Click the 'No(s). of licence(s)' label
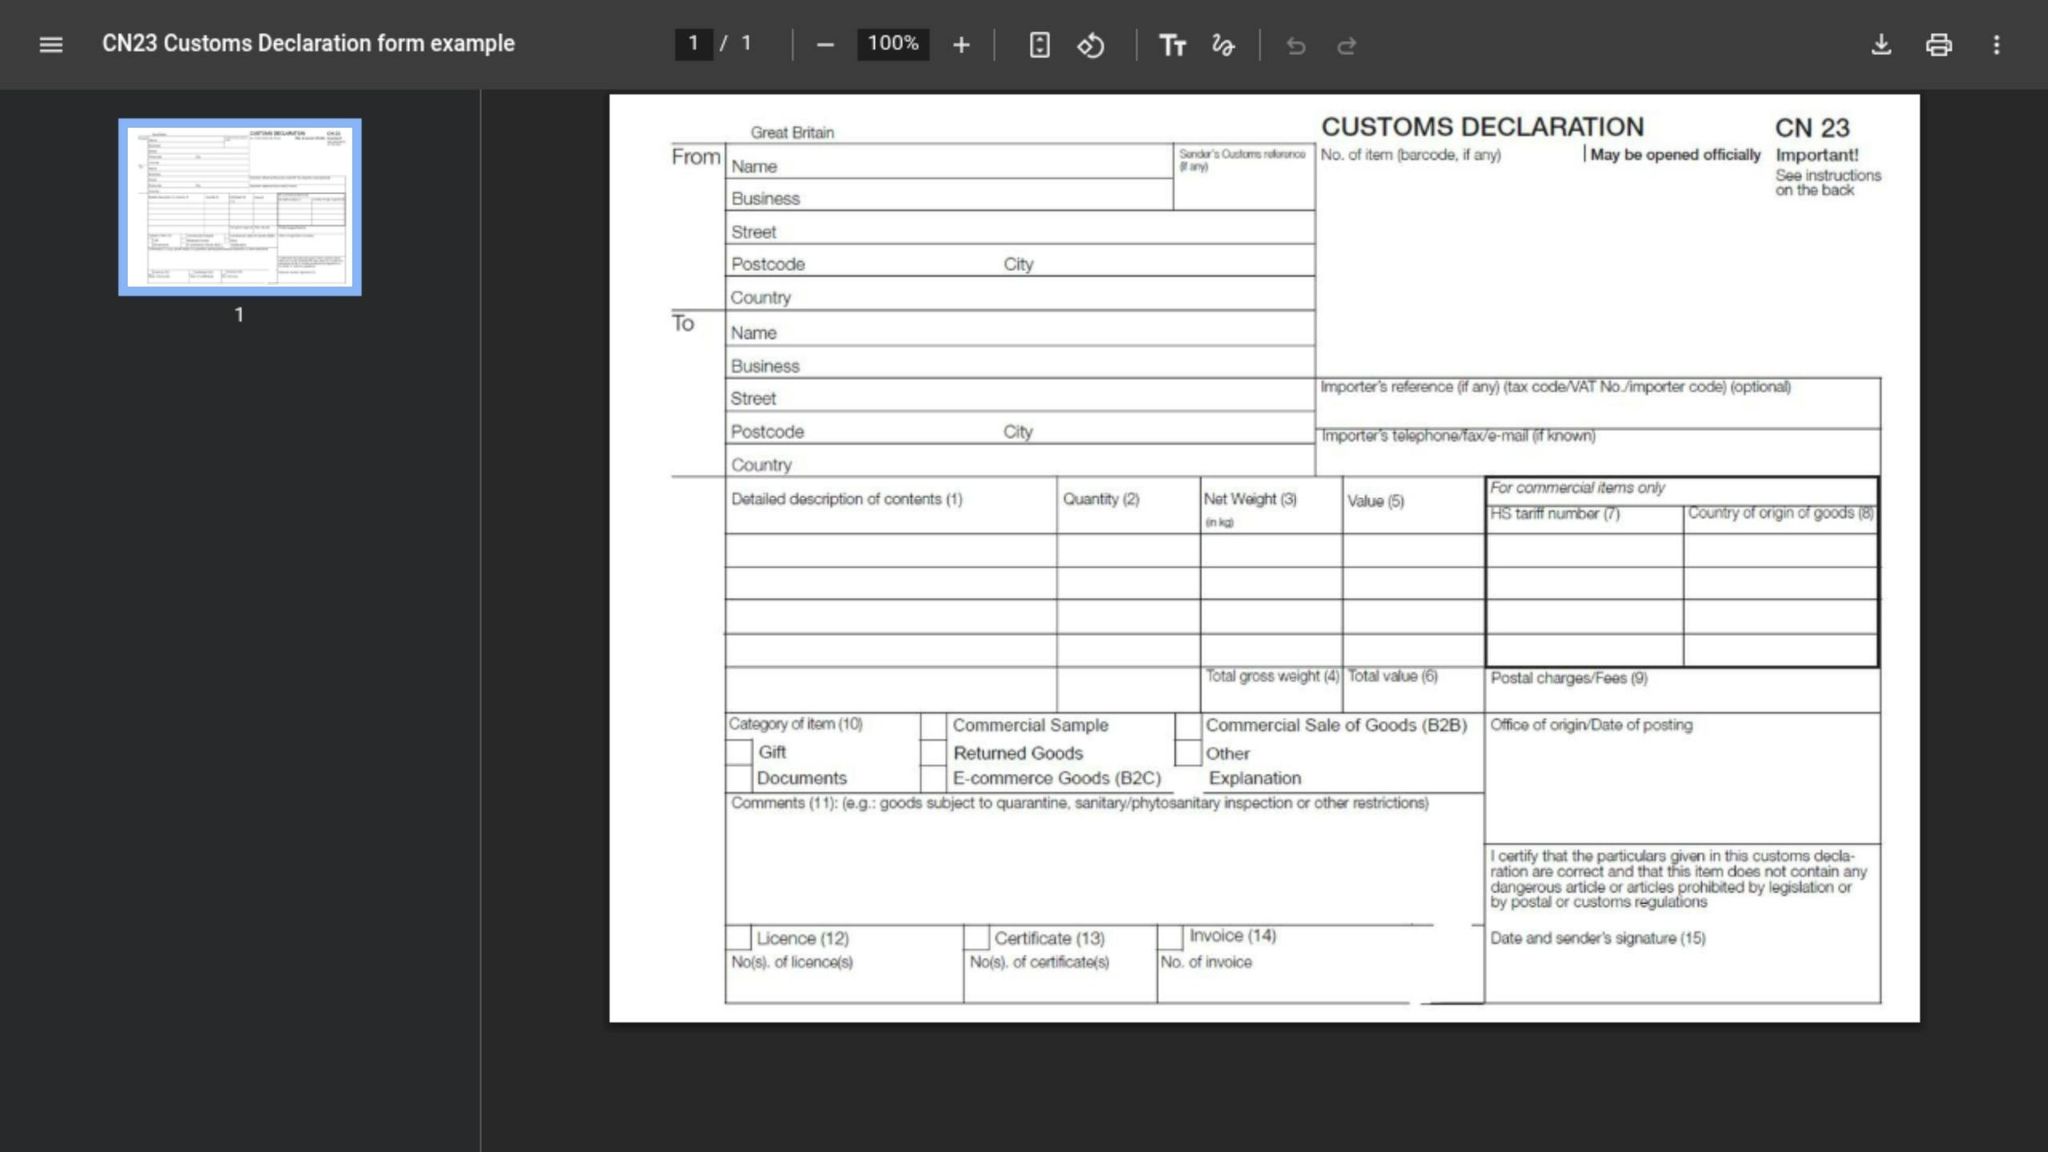The height and width of the screenshot is (1152, 2048). click(792, 962)
